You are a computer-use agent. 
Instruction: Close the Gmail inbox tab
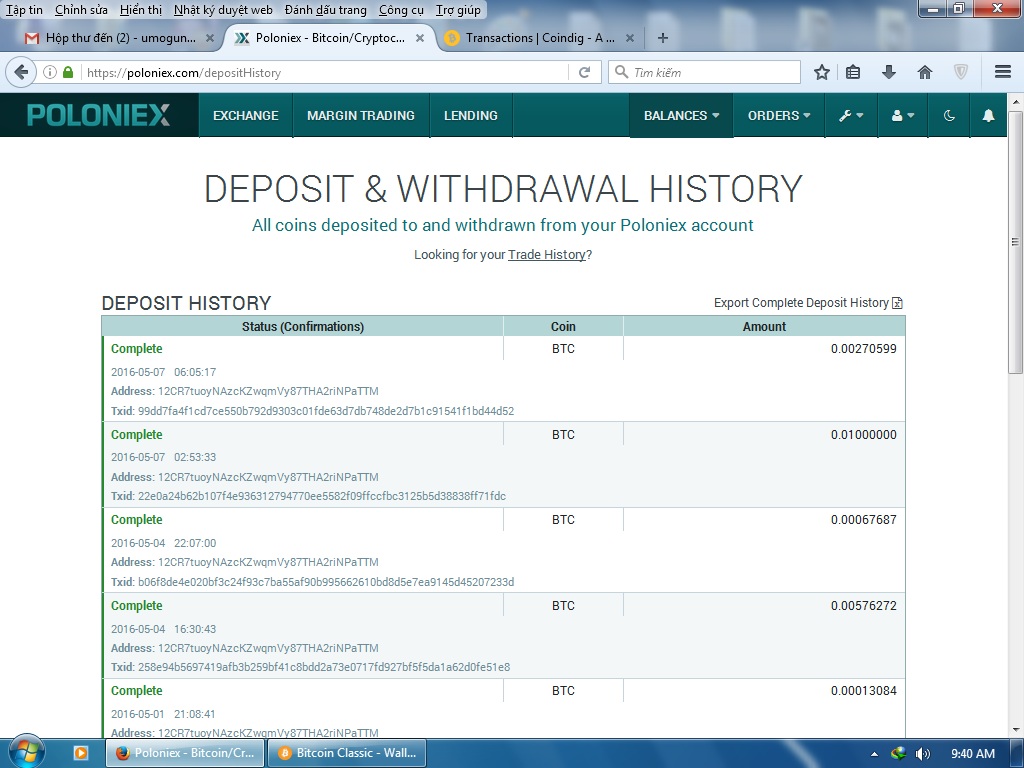[x=210, y=38]
